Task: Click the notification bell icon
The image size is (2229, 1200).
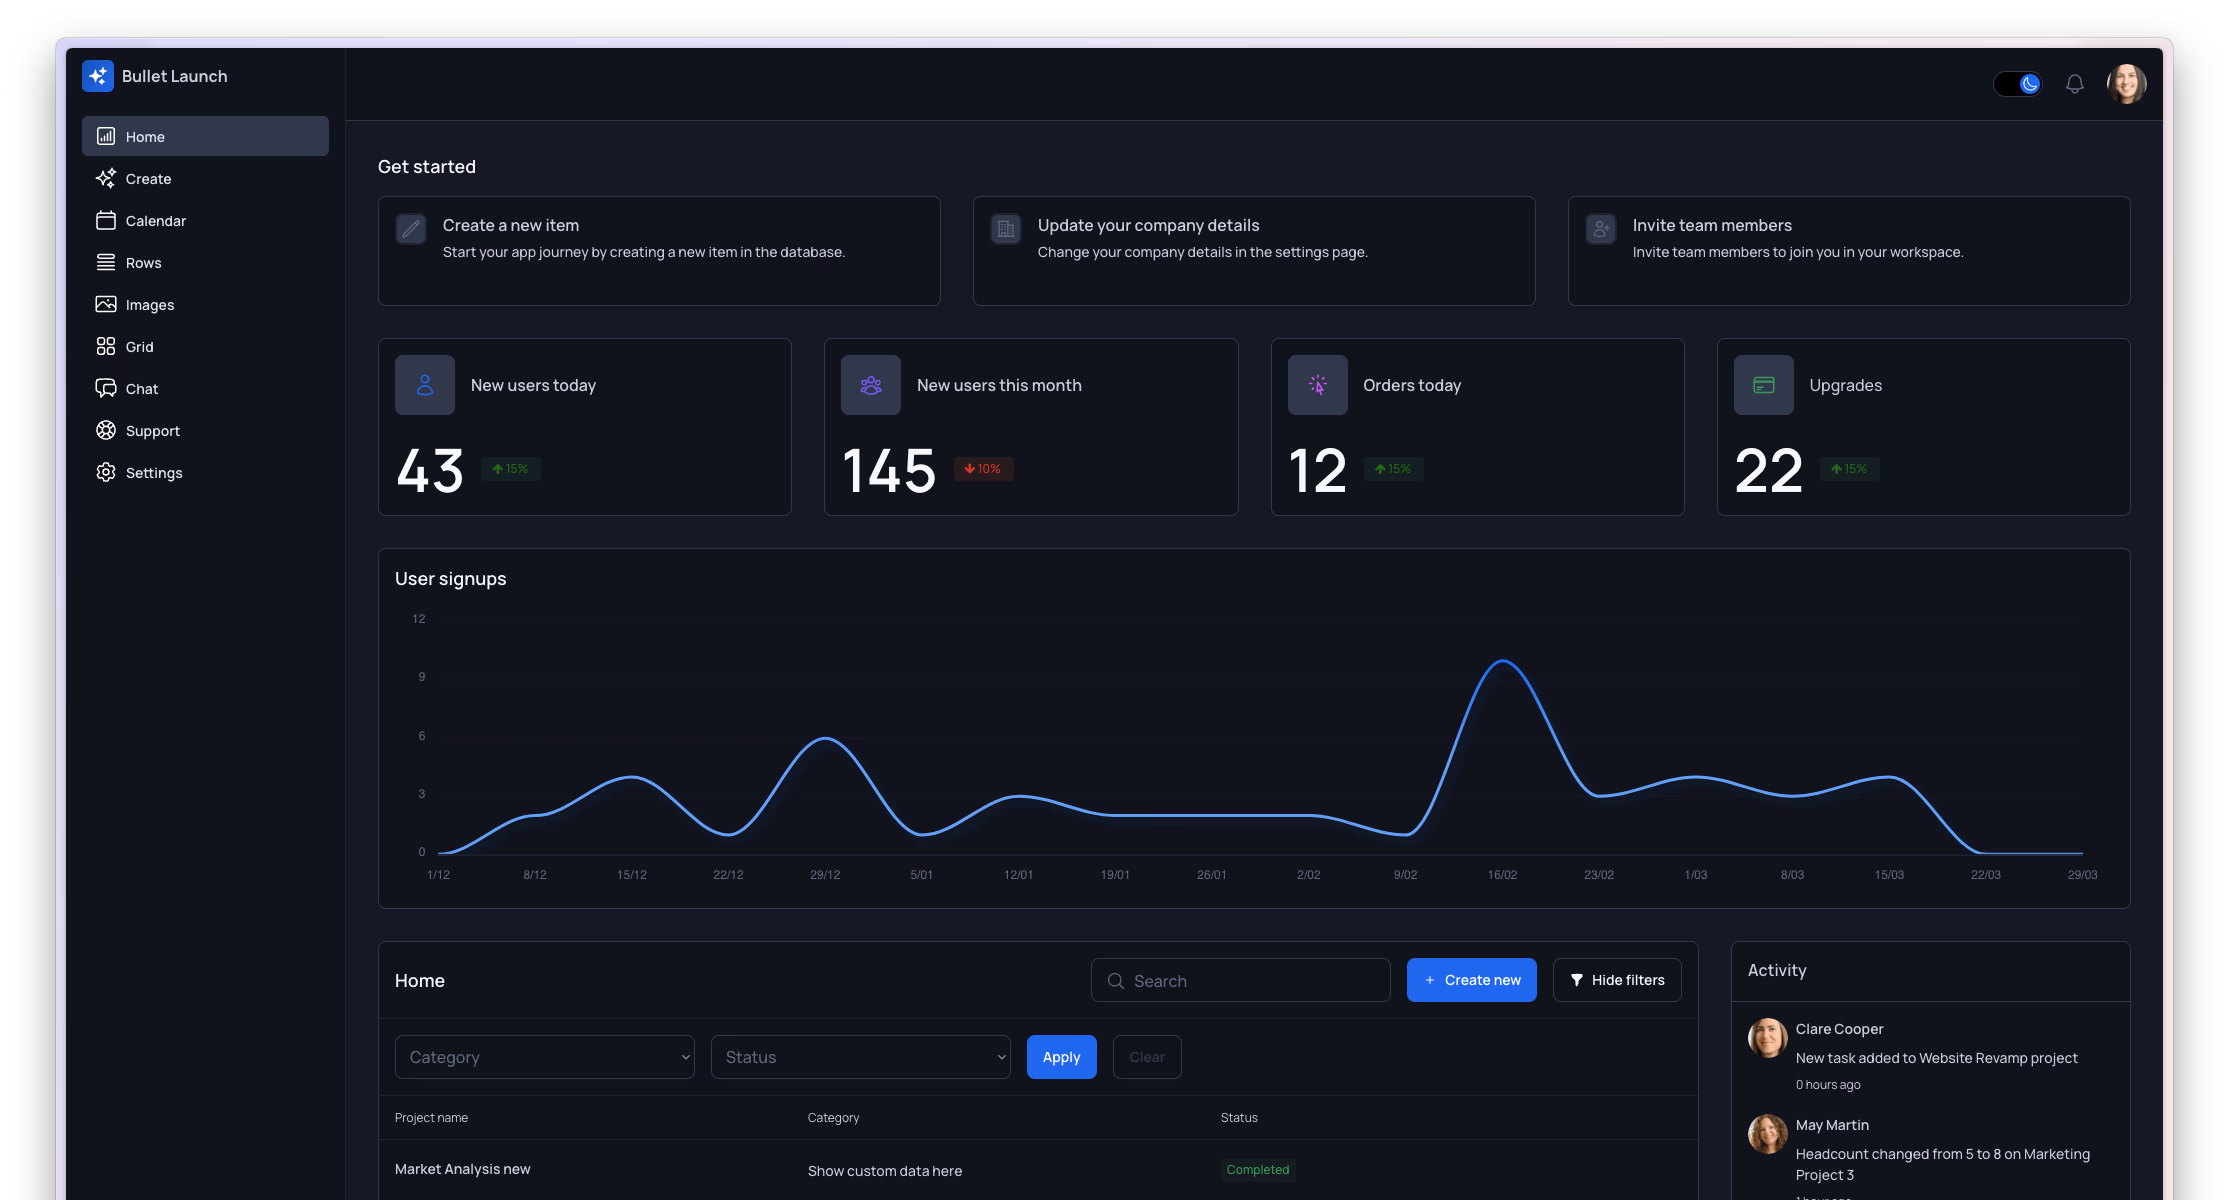Action: tap(2074, 84)
